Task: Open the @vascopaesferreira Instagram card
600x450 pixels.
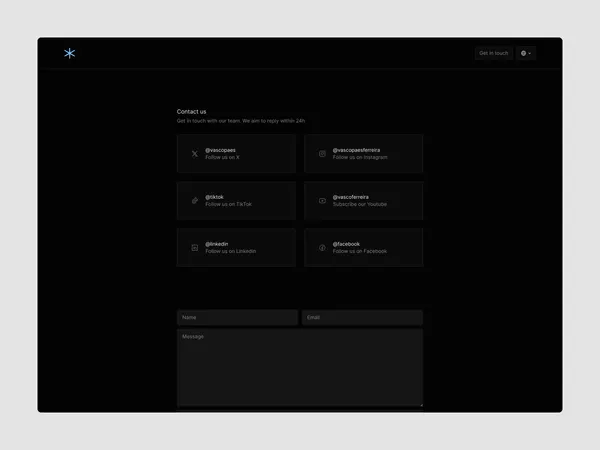Action: [x=364, y=153]
